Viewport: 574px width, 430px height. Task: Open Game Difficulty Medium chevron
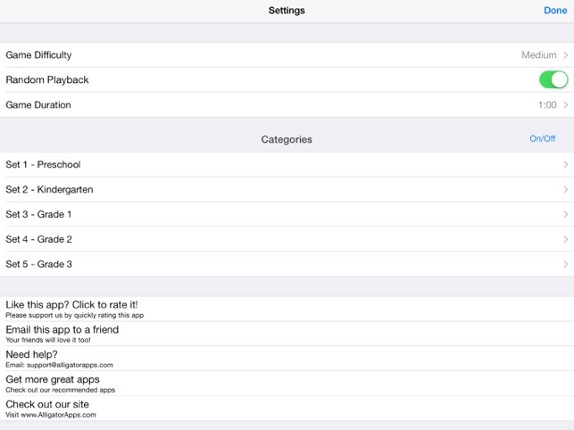[x=566, y=55]
